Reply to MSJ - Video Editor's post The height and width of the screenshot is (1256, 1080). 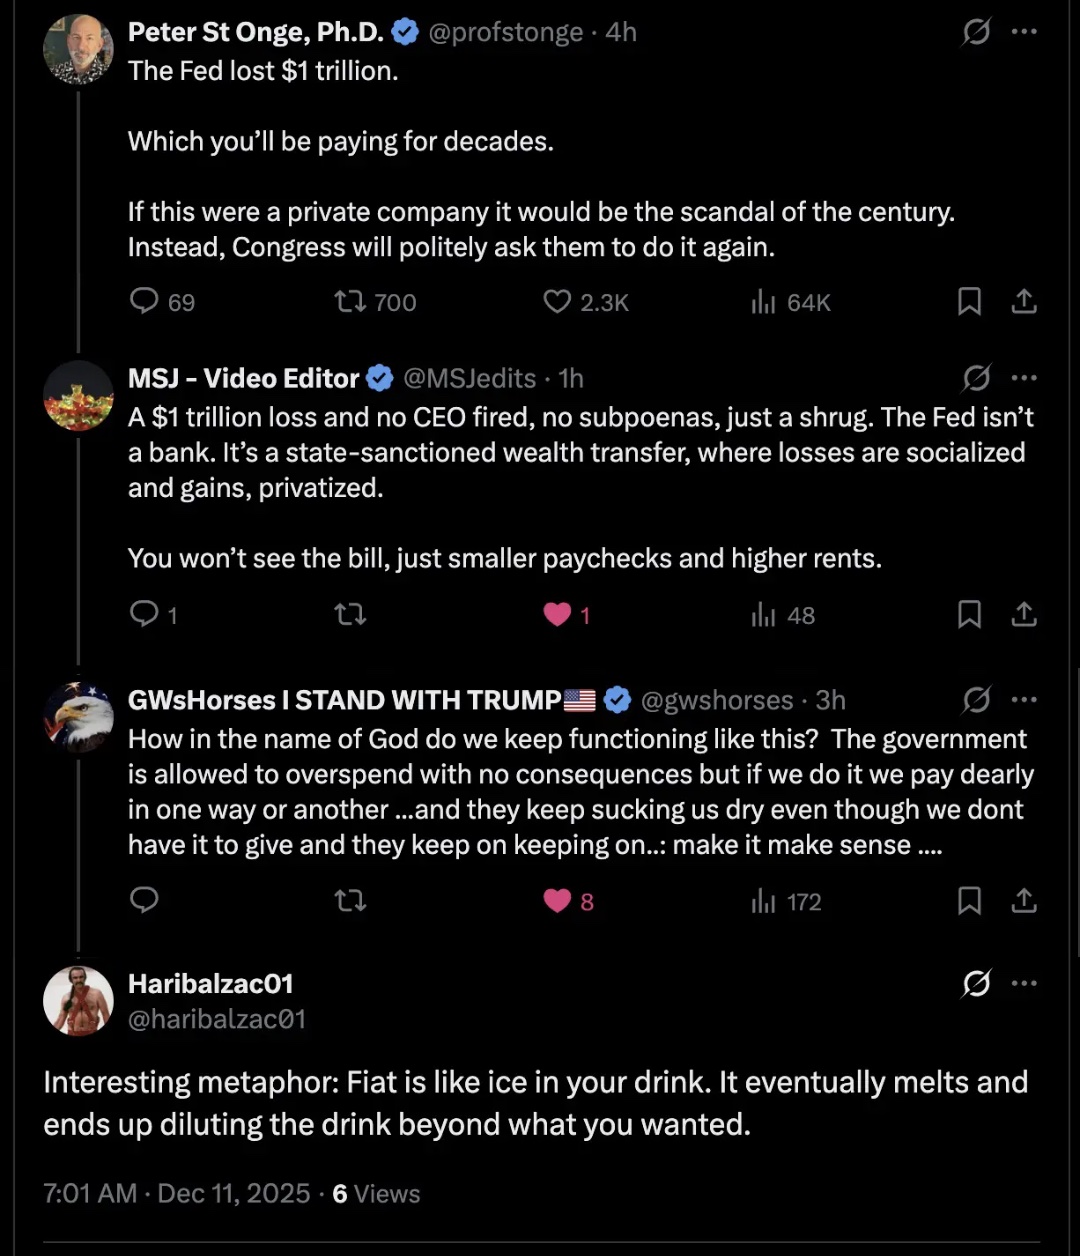(146, 614)
